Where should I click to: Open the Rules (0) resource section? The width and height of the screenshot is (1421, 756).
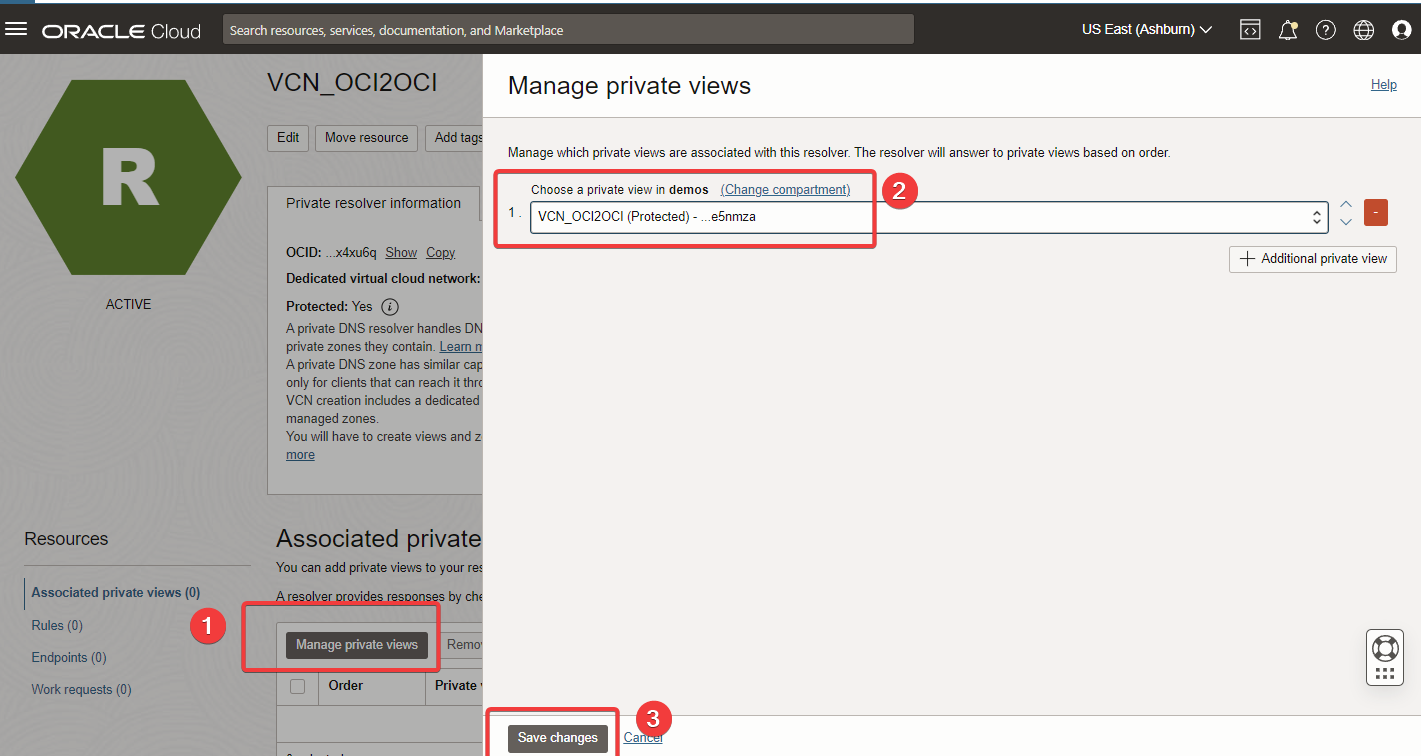[57, 625]
